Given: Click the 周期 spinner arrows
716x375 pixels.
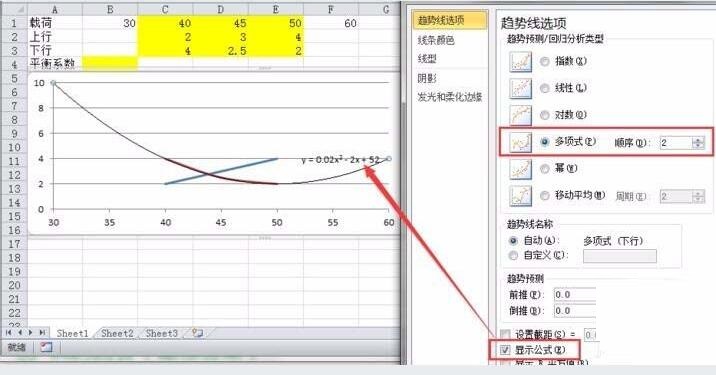Looking at the screenshot, I should coord(698,196).
